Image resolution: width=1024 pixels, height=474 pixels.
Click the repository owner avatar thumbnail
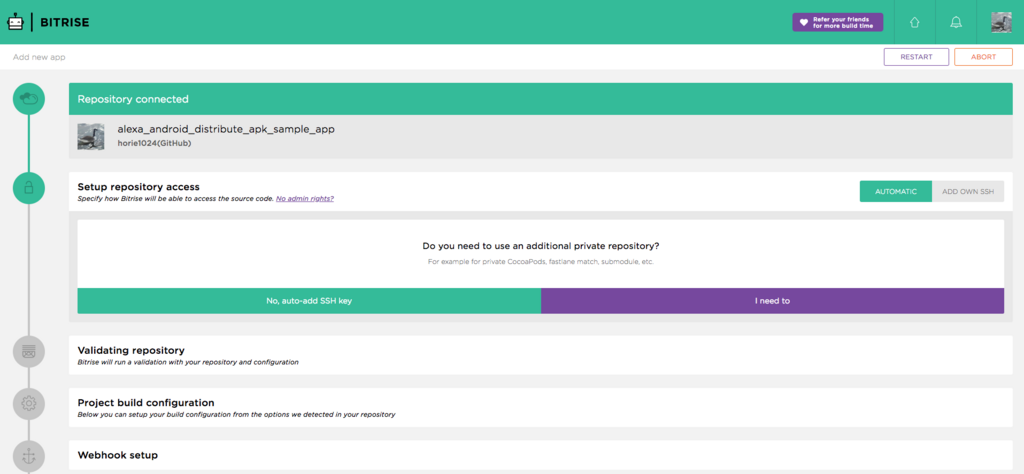91,136
